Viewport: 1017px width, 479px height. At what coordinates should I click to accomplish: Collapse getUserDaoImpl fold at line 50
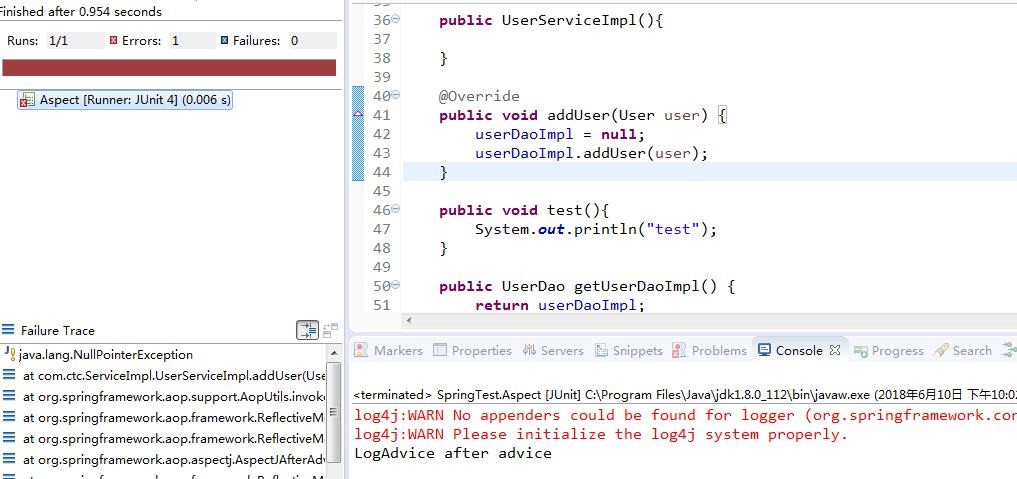396,285
